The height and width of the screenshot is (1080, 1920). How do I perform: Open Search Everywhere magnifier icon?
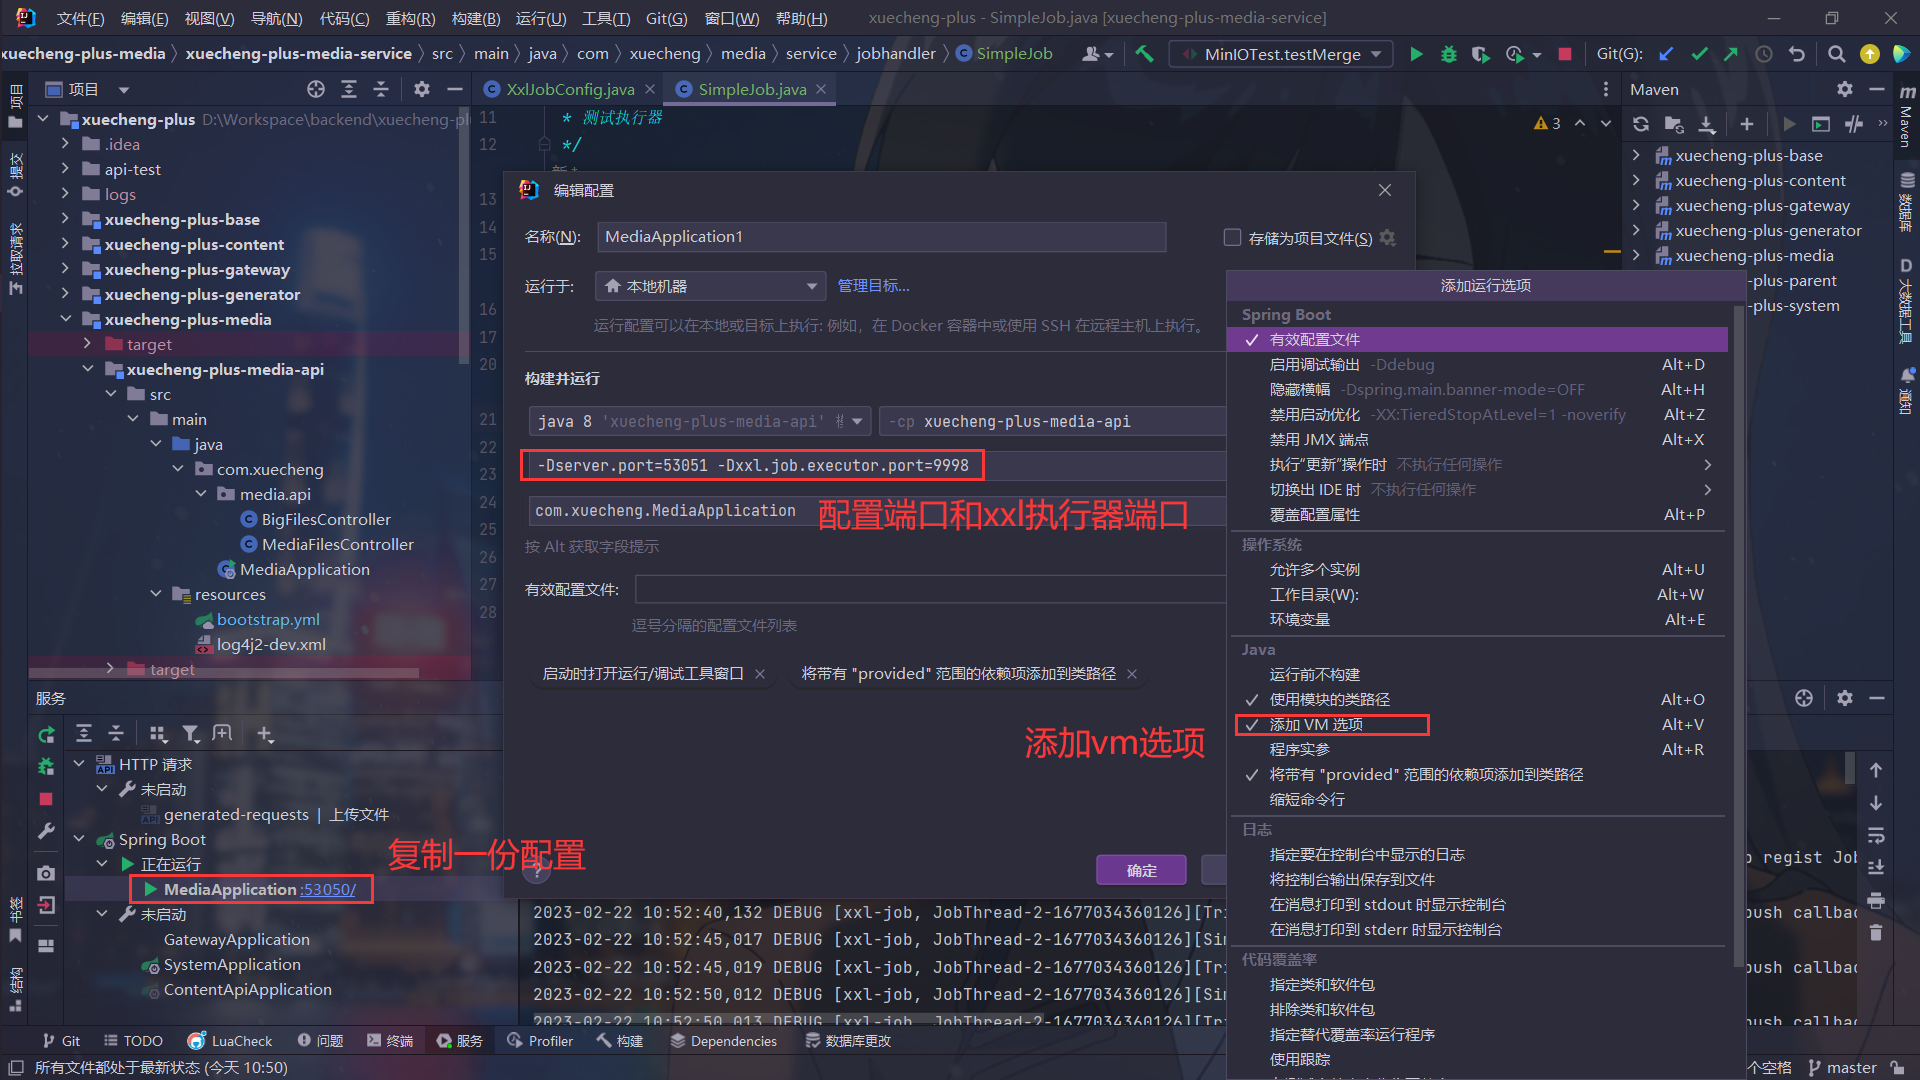[1836, 54]
